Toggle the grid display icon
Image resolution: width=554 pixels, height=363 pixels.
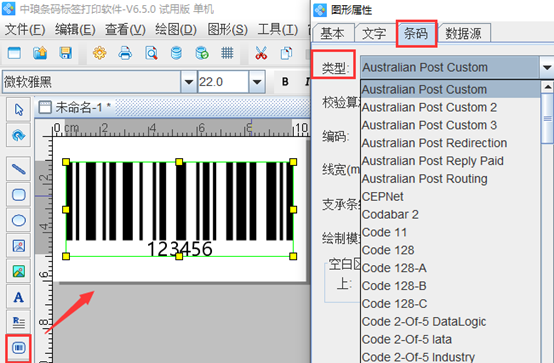point(227,53)
